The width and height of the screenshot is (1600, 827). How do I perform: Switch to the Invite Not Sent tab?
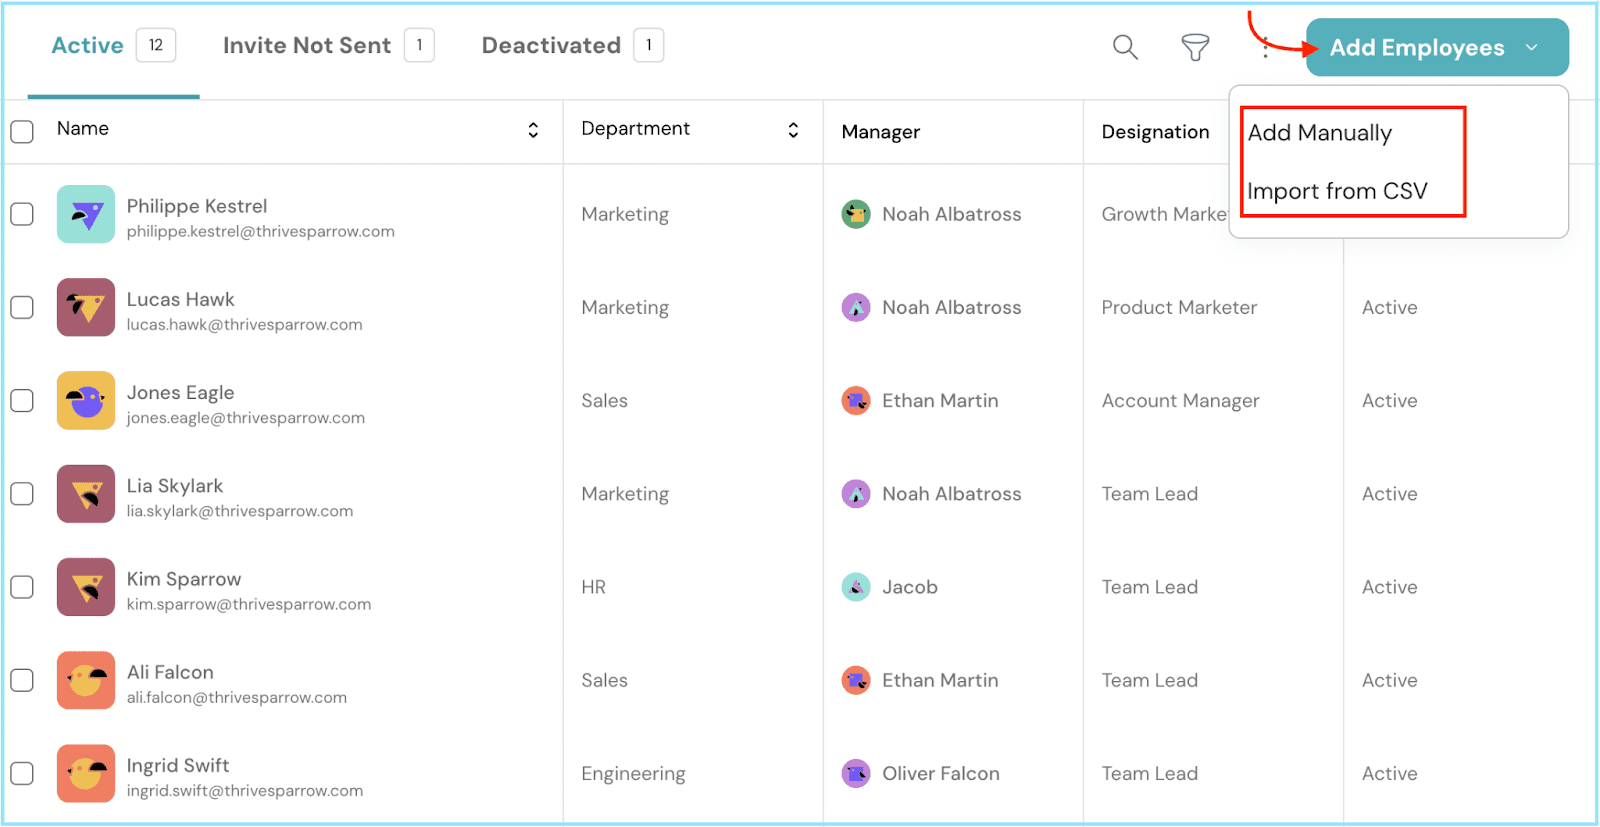point(307,46)
